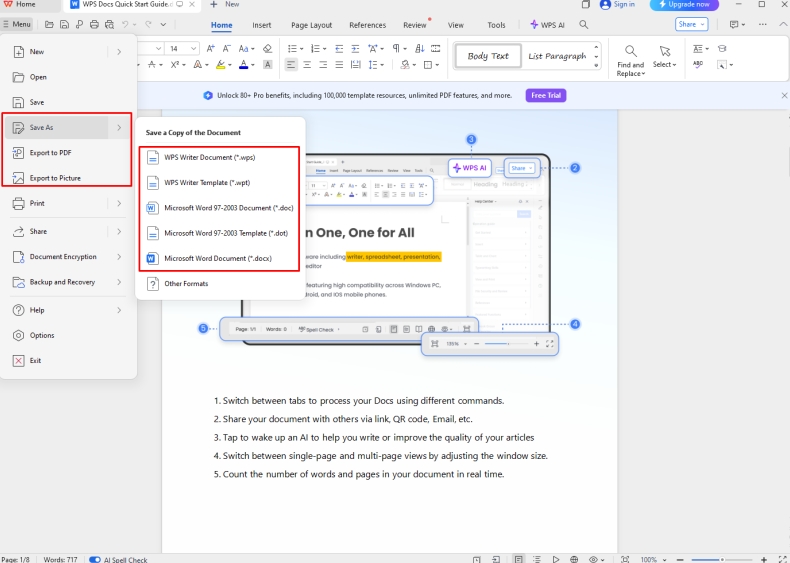The height and width of the screenshot is (563, 790).
Task: Click the Export to PDF menu icon
Action: (18, 153)
